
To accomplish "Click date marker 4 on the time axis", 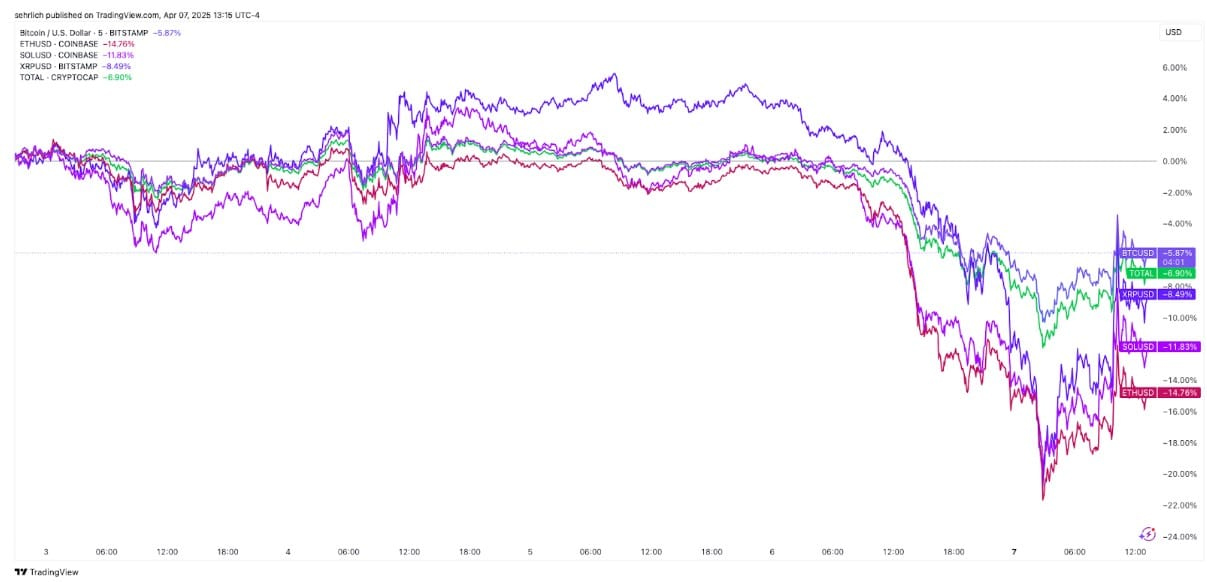I will coord(288,551).
